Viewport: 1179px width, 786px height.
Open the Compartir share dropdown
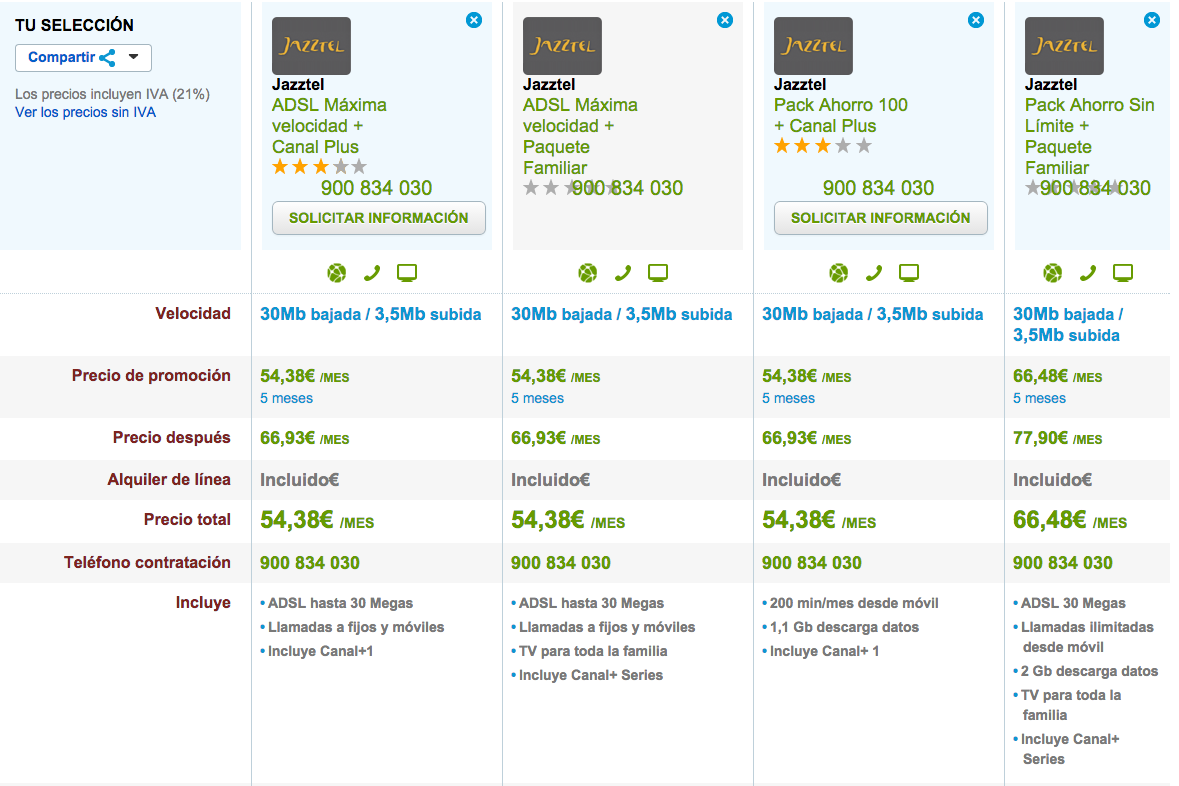pos(83,58)
